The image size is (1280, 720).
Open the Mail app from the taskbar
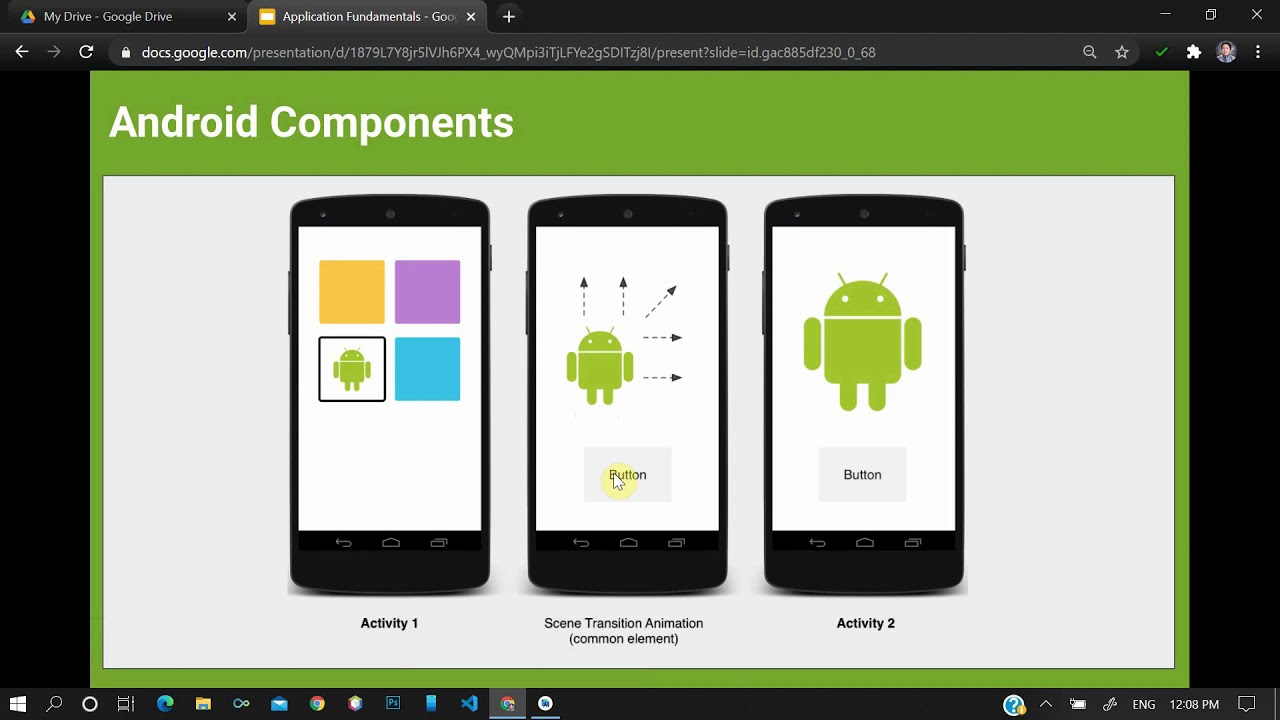click(x=279, y=704)
